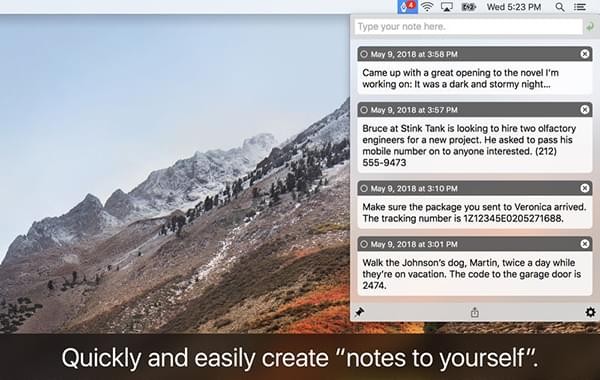Open Spotlight search magnifier icon
Screen dimensions: 600x380
pos(559,7)
